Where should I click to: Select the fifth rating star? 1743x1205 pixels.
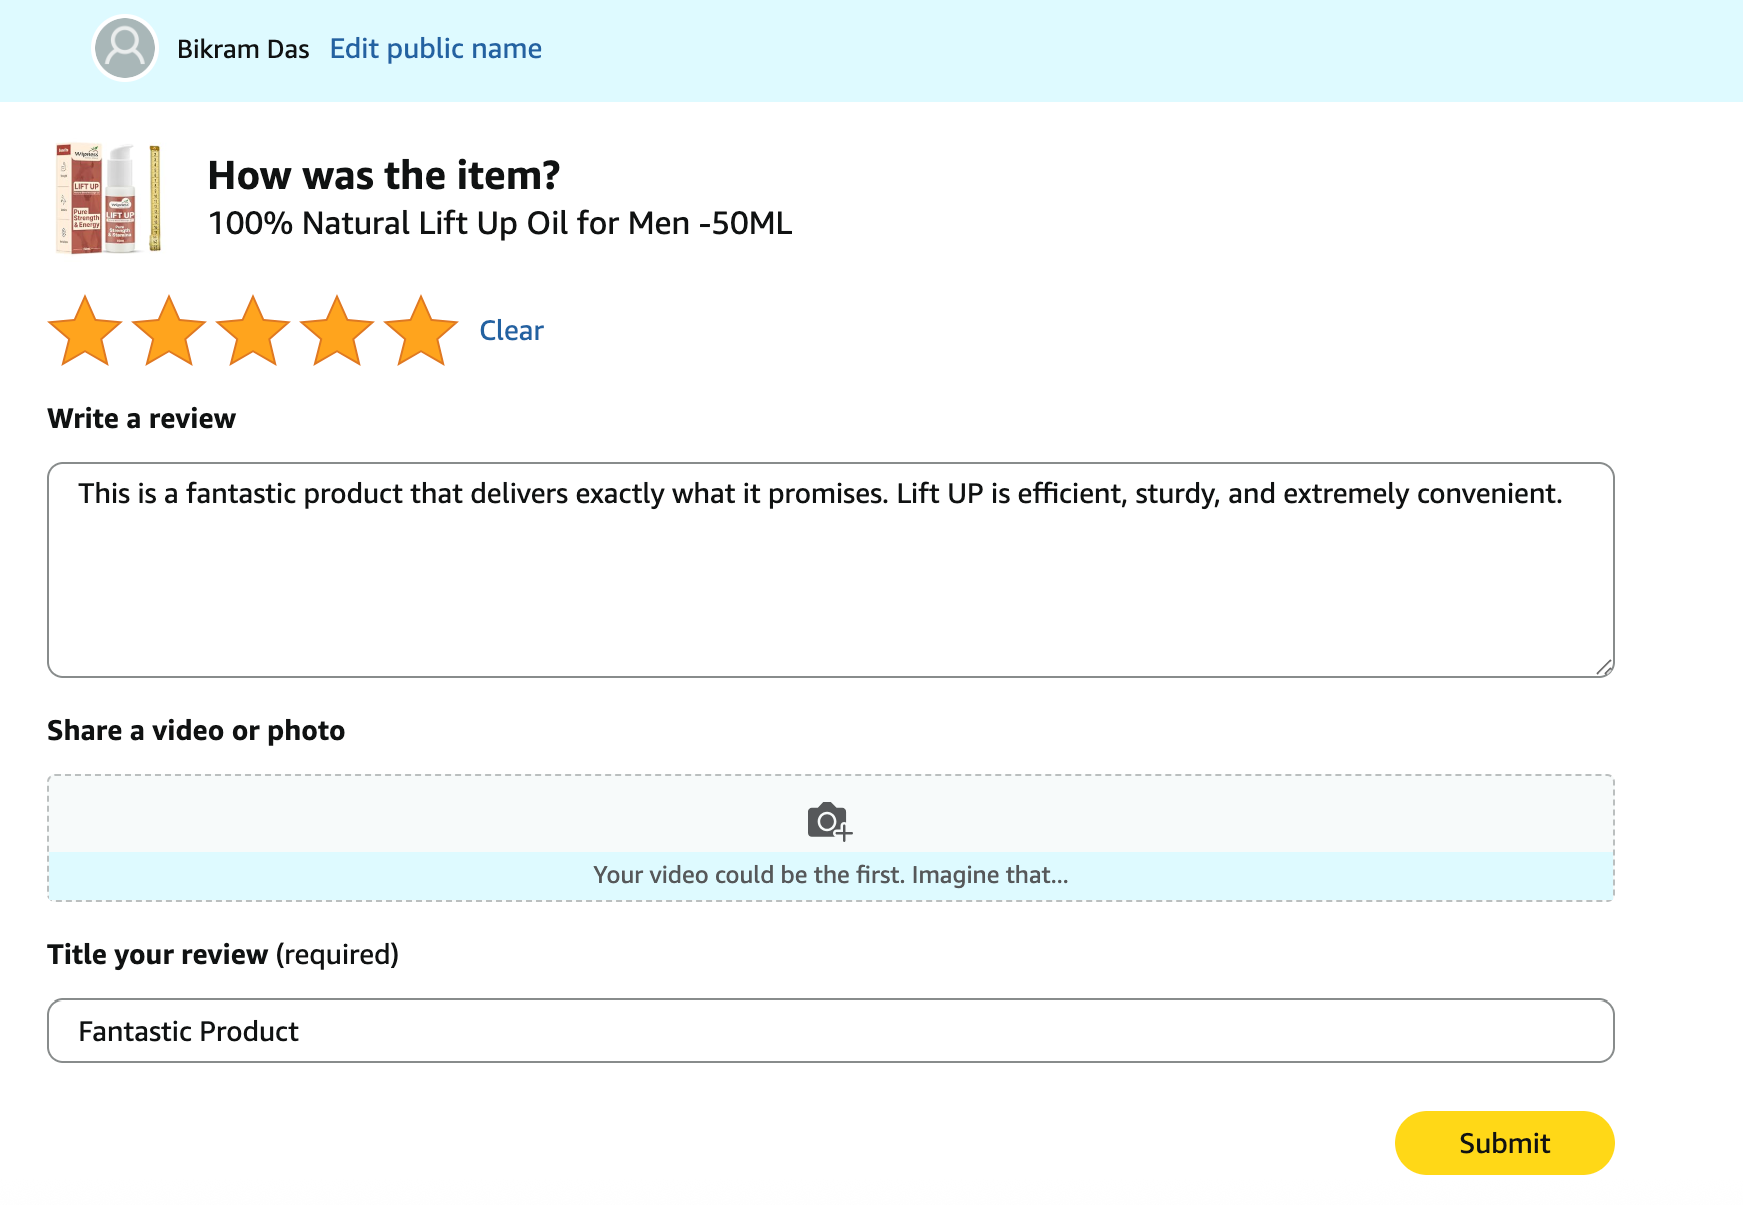tap(421, 331)
